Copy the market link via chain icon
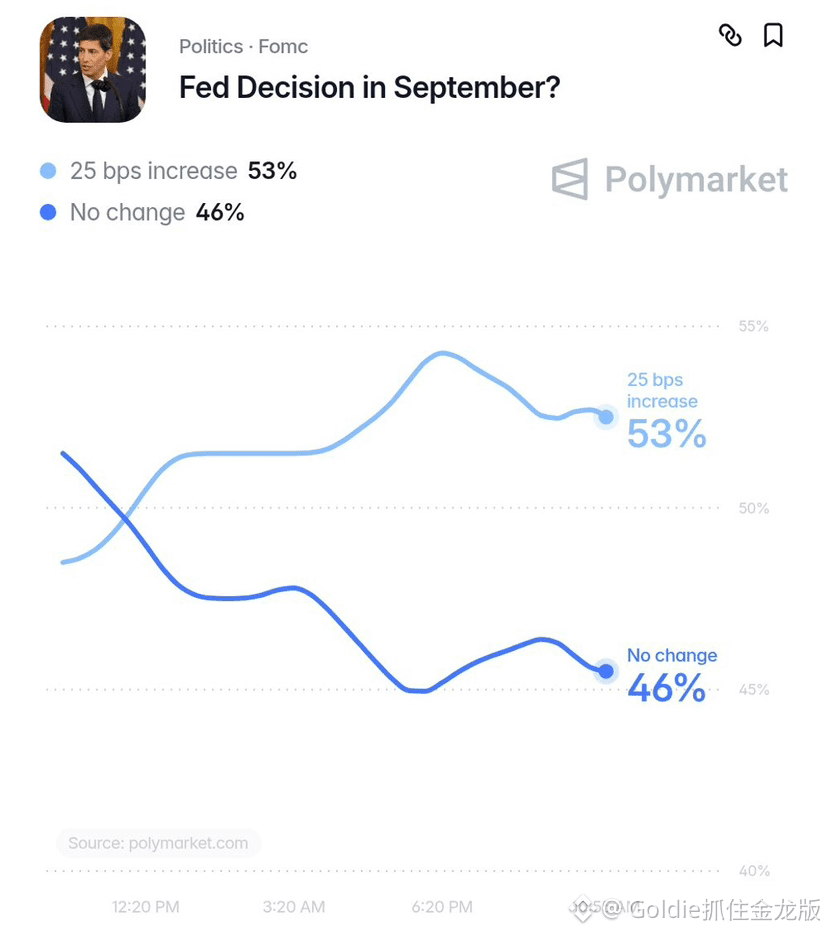The image size is (828, 935). (730, 35)
